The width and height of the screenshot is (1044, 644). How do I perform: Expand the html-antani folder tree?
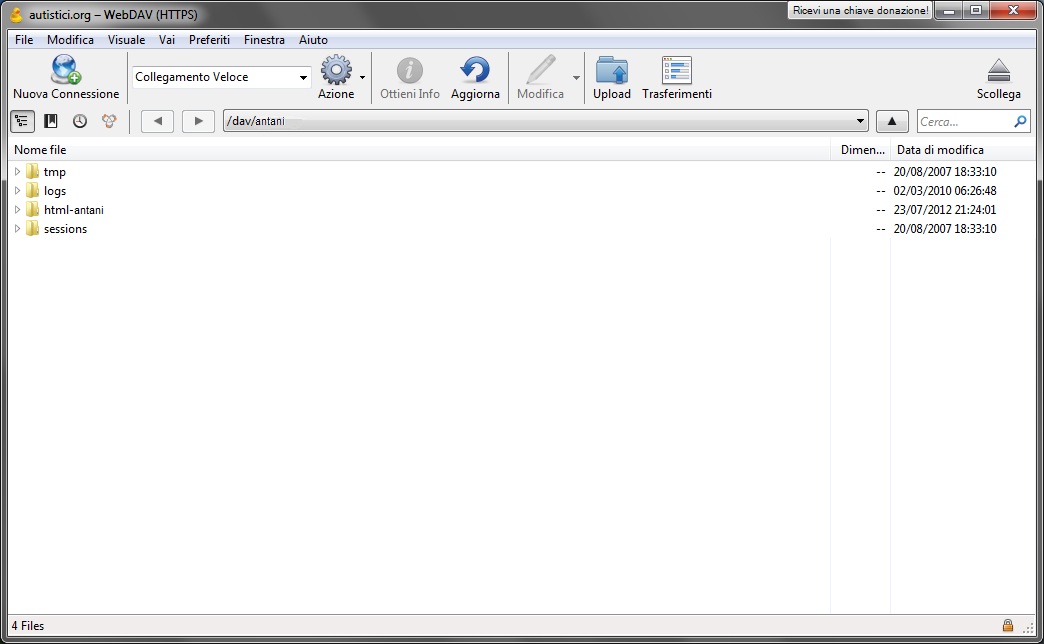17,210
